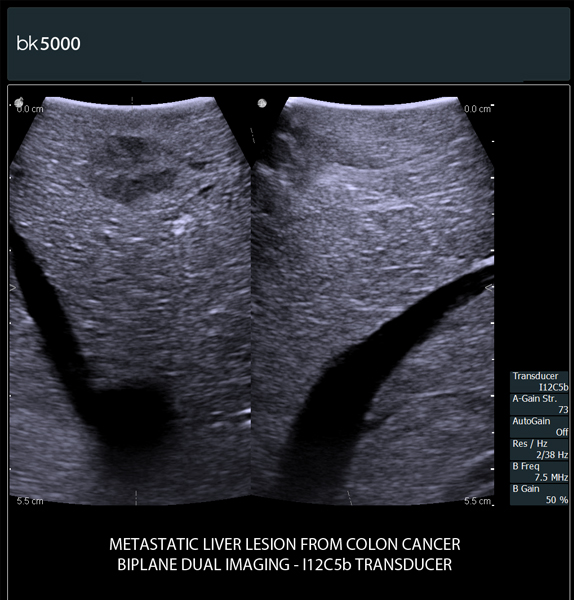Activate the right biplane image pane
The height and width of the screenshot is (600, 574).
click(x=372, y=300)
